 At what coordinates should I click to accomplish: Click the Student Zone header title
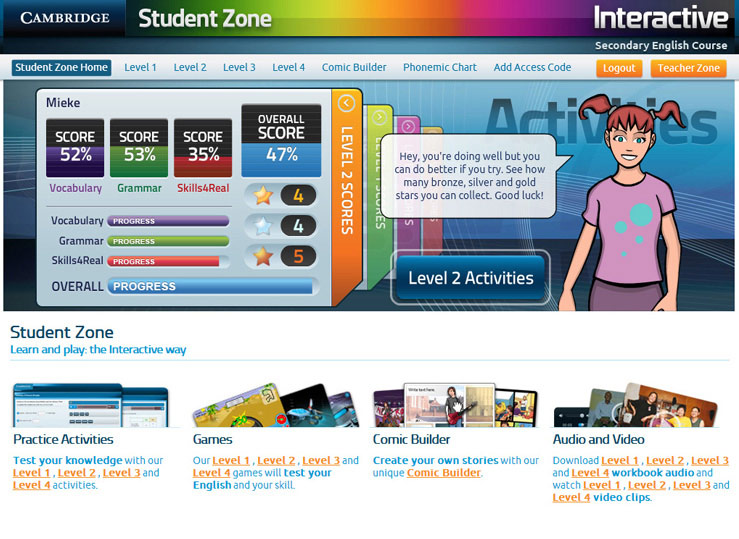205,19
